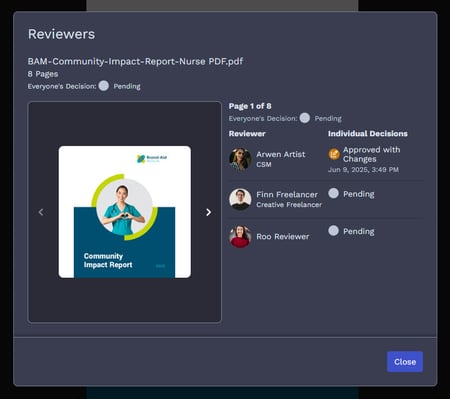This screenshot has width=450, height=399.
Task: Close the Reviewers dialog
Action: (405, 362)
